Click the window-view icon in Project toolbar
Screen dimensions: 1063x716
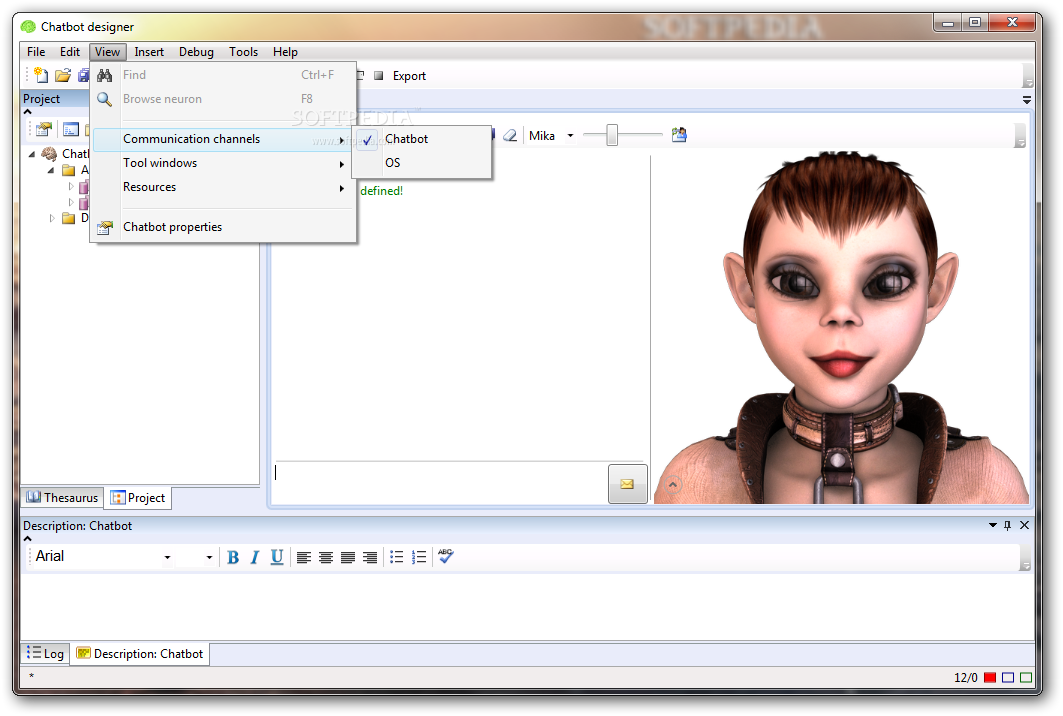tap(71, 129)
